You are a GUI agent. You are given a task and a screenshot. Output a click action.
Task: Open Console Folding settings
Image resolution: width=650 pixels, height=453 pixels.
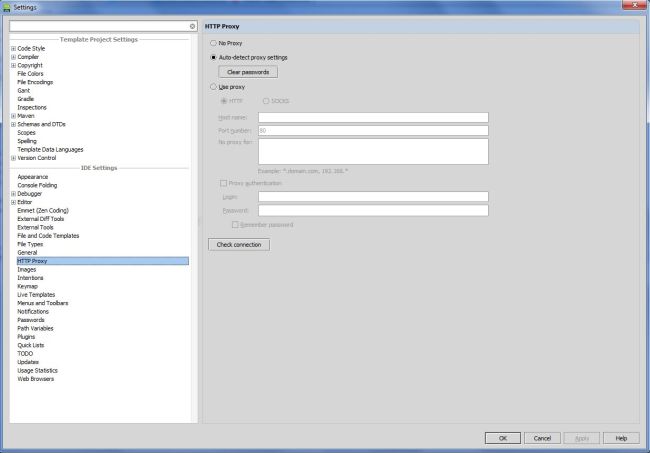(37, 185)
